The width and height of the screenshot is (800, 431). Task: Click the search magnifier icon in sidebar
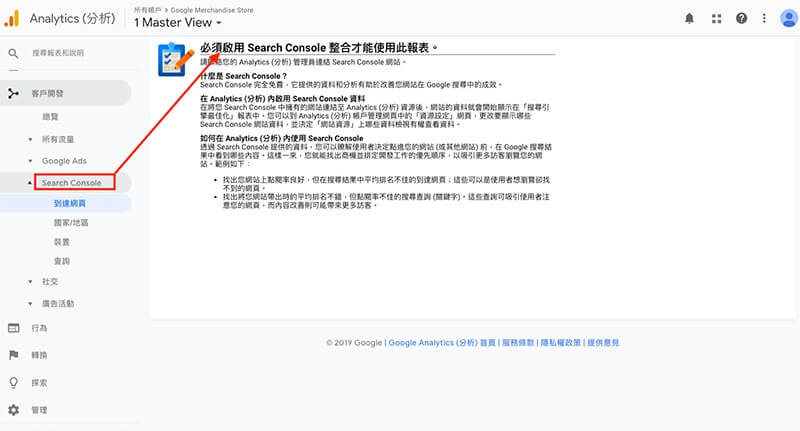coord(13,53)
